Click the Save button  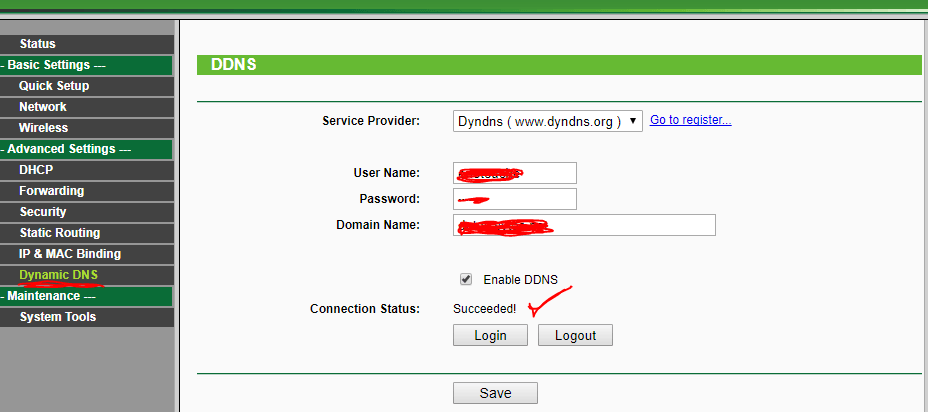[495, 393]
